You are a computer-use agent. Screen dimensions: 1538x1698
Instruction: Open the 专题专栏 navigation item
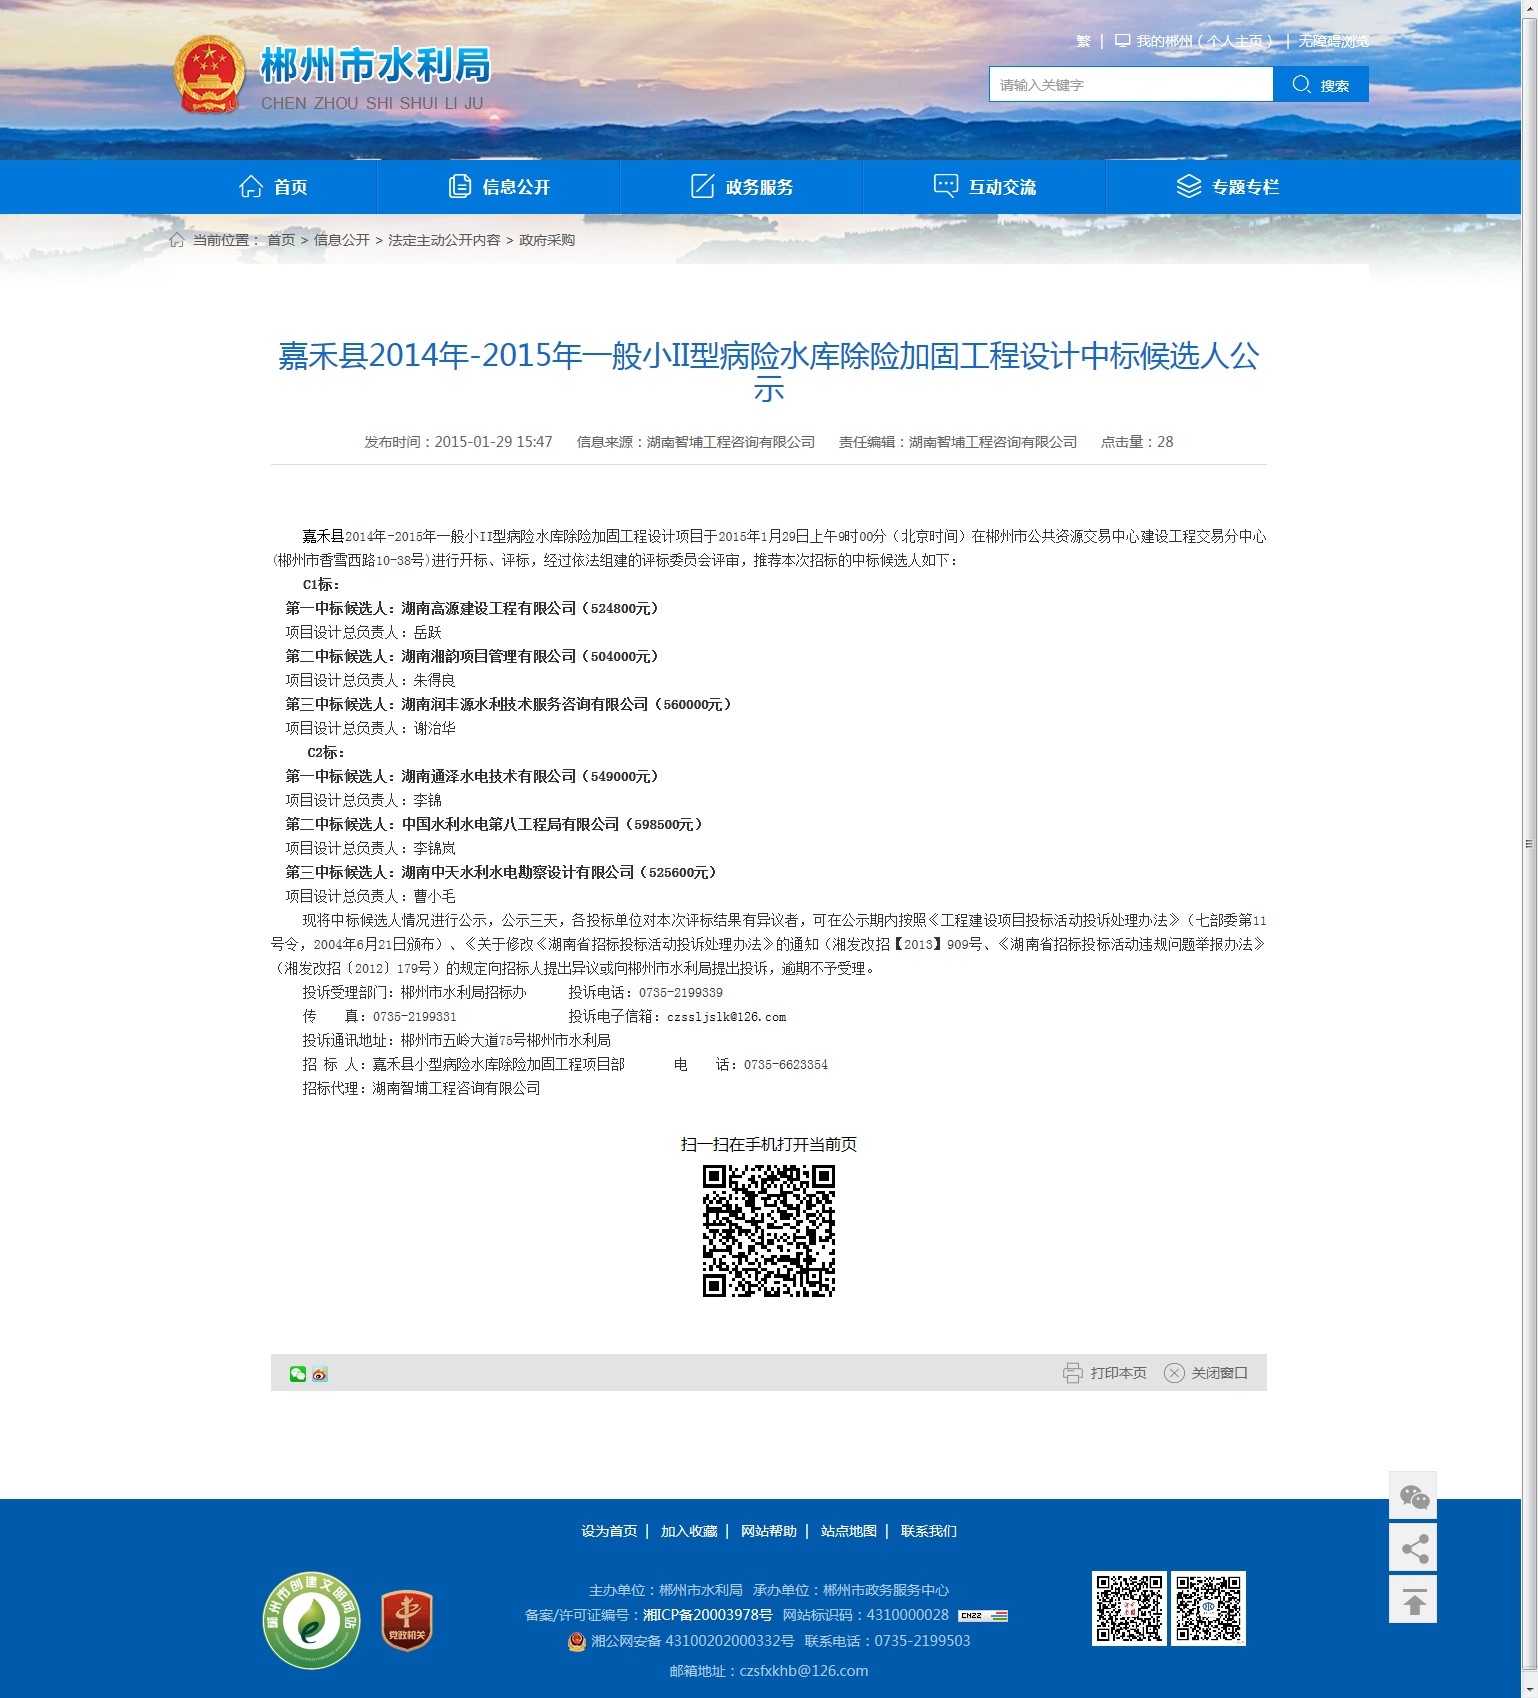pyautogui.click(x=1227, y=187)
